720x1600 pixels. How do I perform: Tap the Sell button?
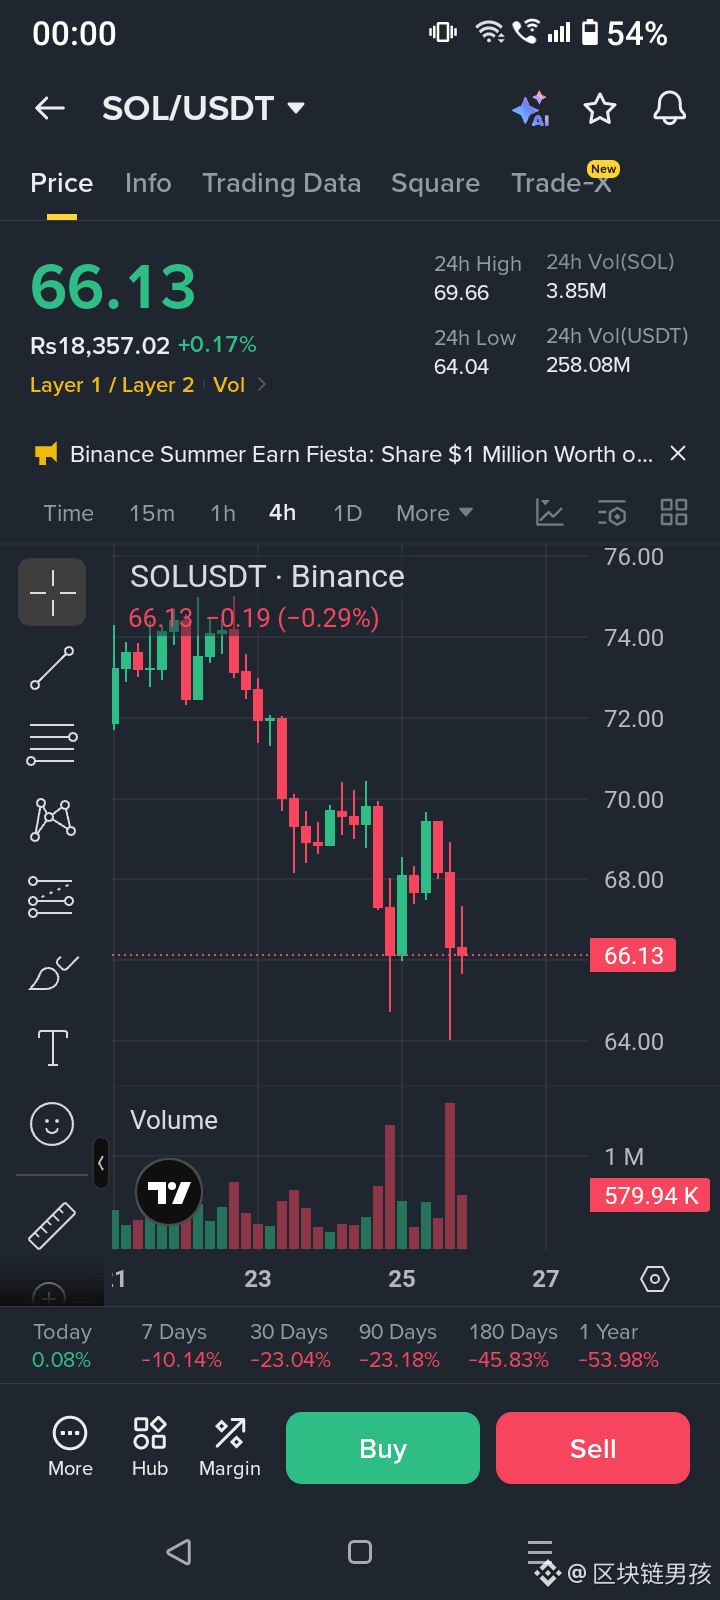click(x=593, y=1448)
